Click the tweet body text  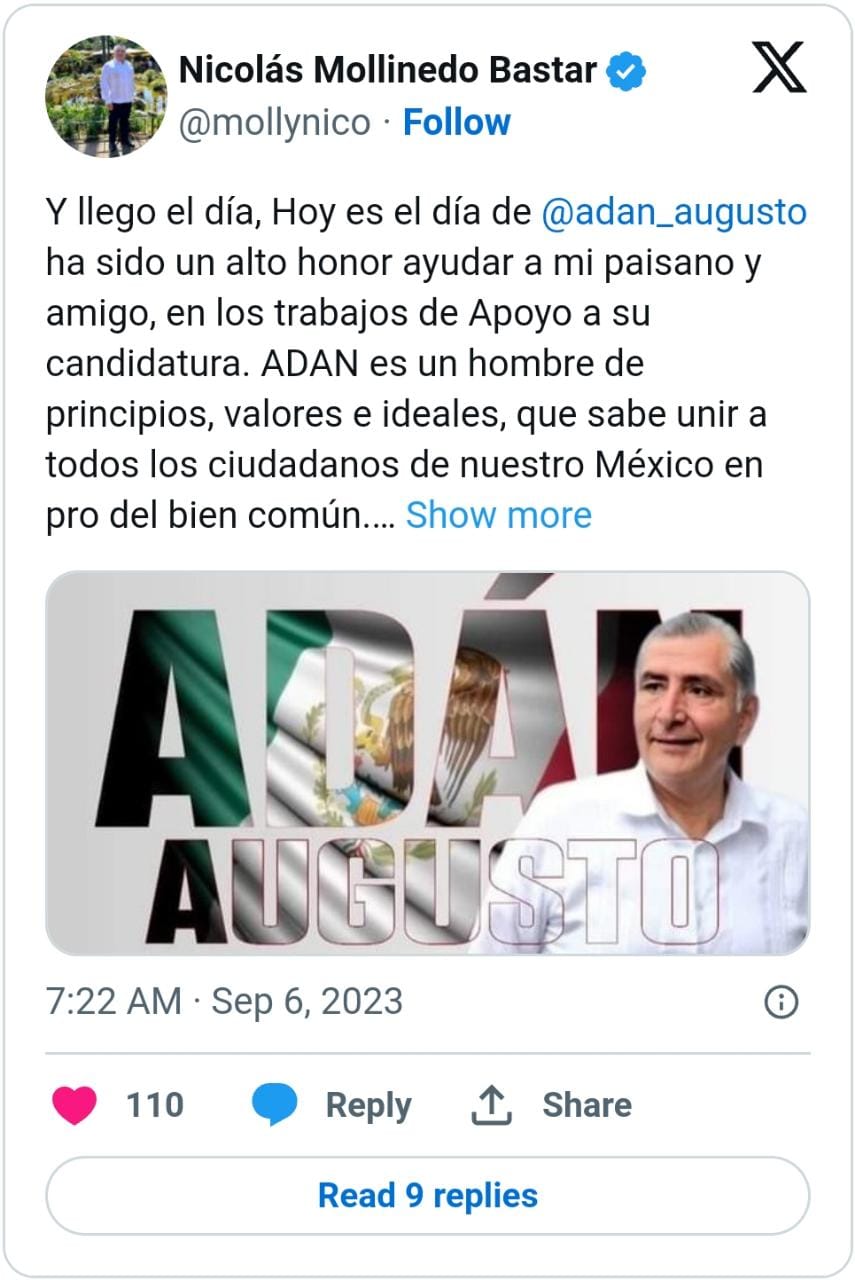(426, 364)
